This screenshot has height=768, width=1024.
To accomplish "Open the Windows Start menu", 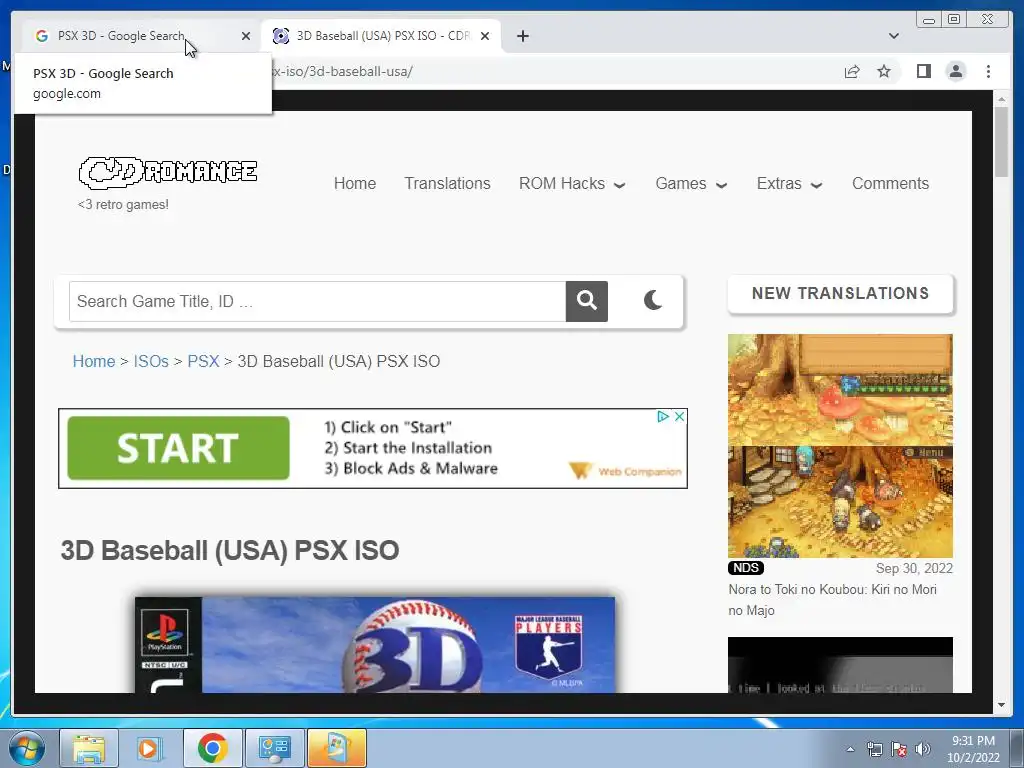I will pyautogui.click(x=26, y=748).
